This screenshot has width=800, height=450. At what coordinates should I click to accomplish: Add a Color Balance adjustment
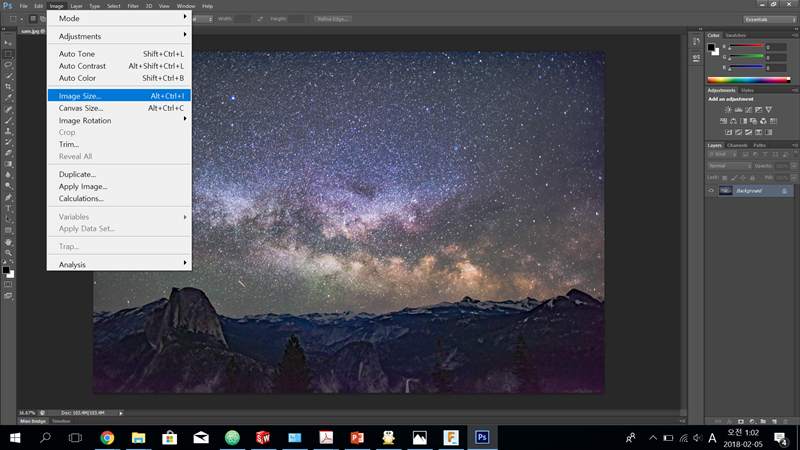[733, 121]
